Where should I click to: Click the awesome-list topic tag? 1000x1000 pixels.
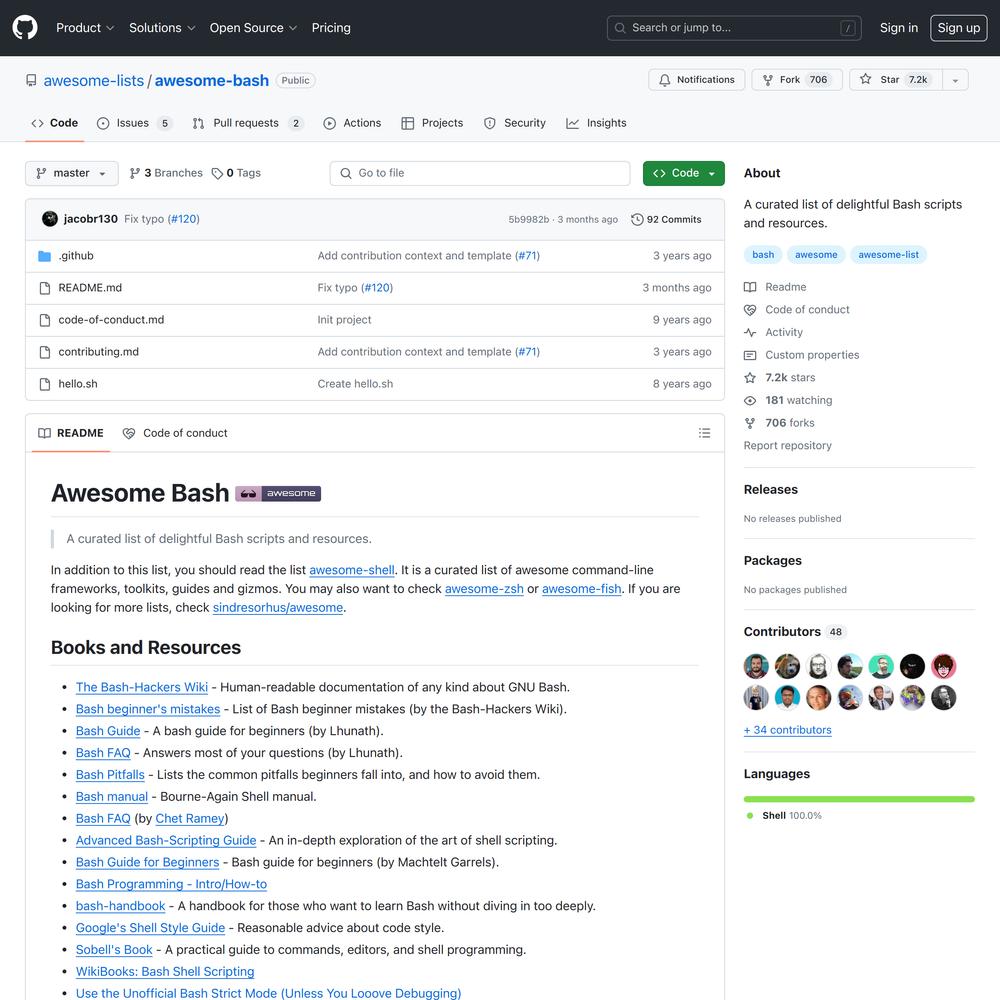(x=888, y=254)
